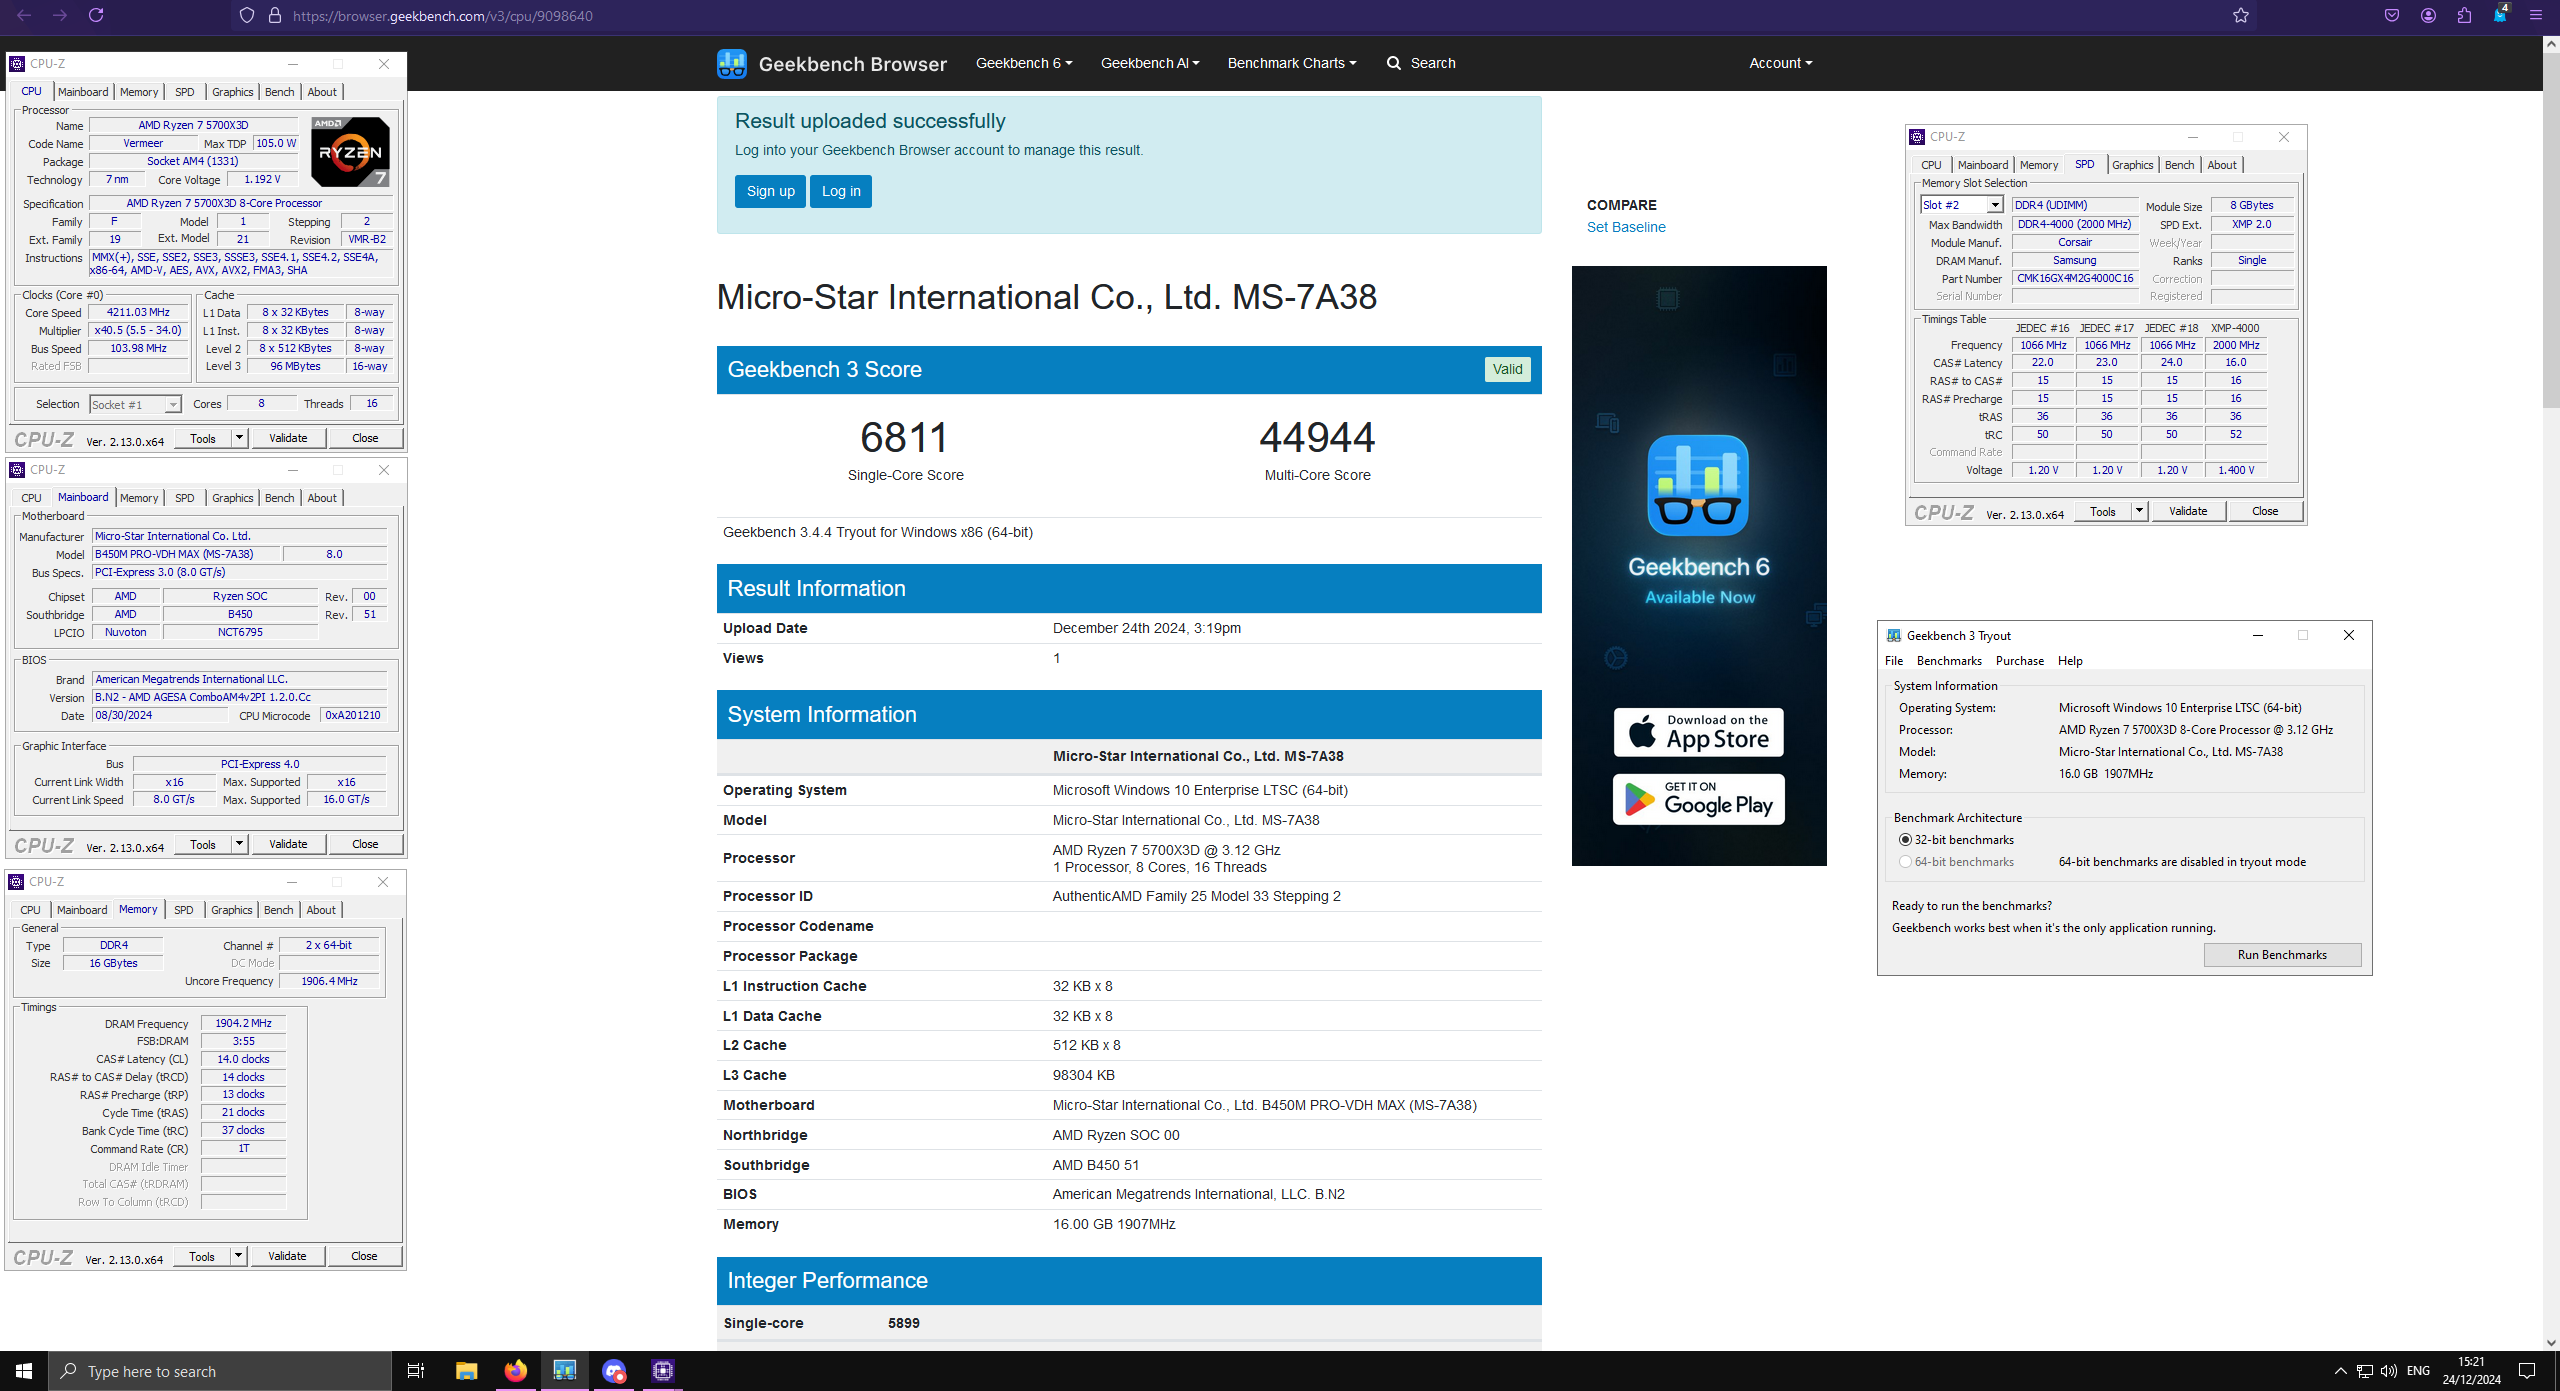Screen dimensions: 2560x1391
Task: Open File menu in Geekbench 3 Tryout
Action: pyautogui.click(x=1894, y=661)
